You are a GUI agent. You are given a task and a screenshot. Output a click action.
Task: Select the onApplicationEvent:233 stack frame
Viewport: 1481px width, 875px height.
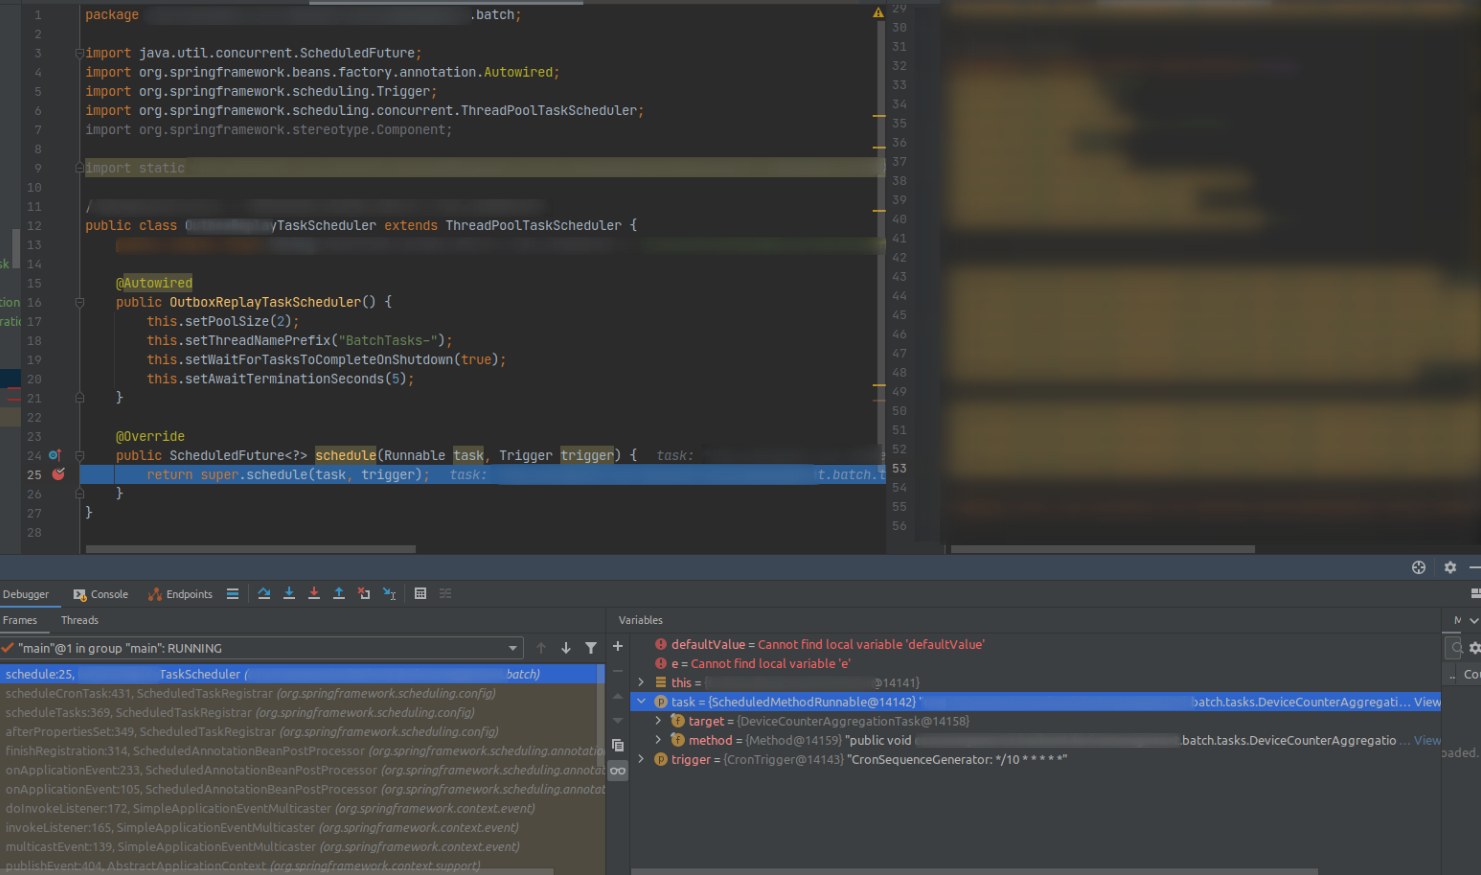tap(300, 770)
